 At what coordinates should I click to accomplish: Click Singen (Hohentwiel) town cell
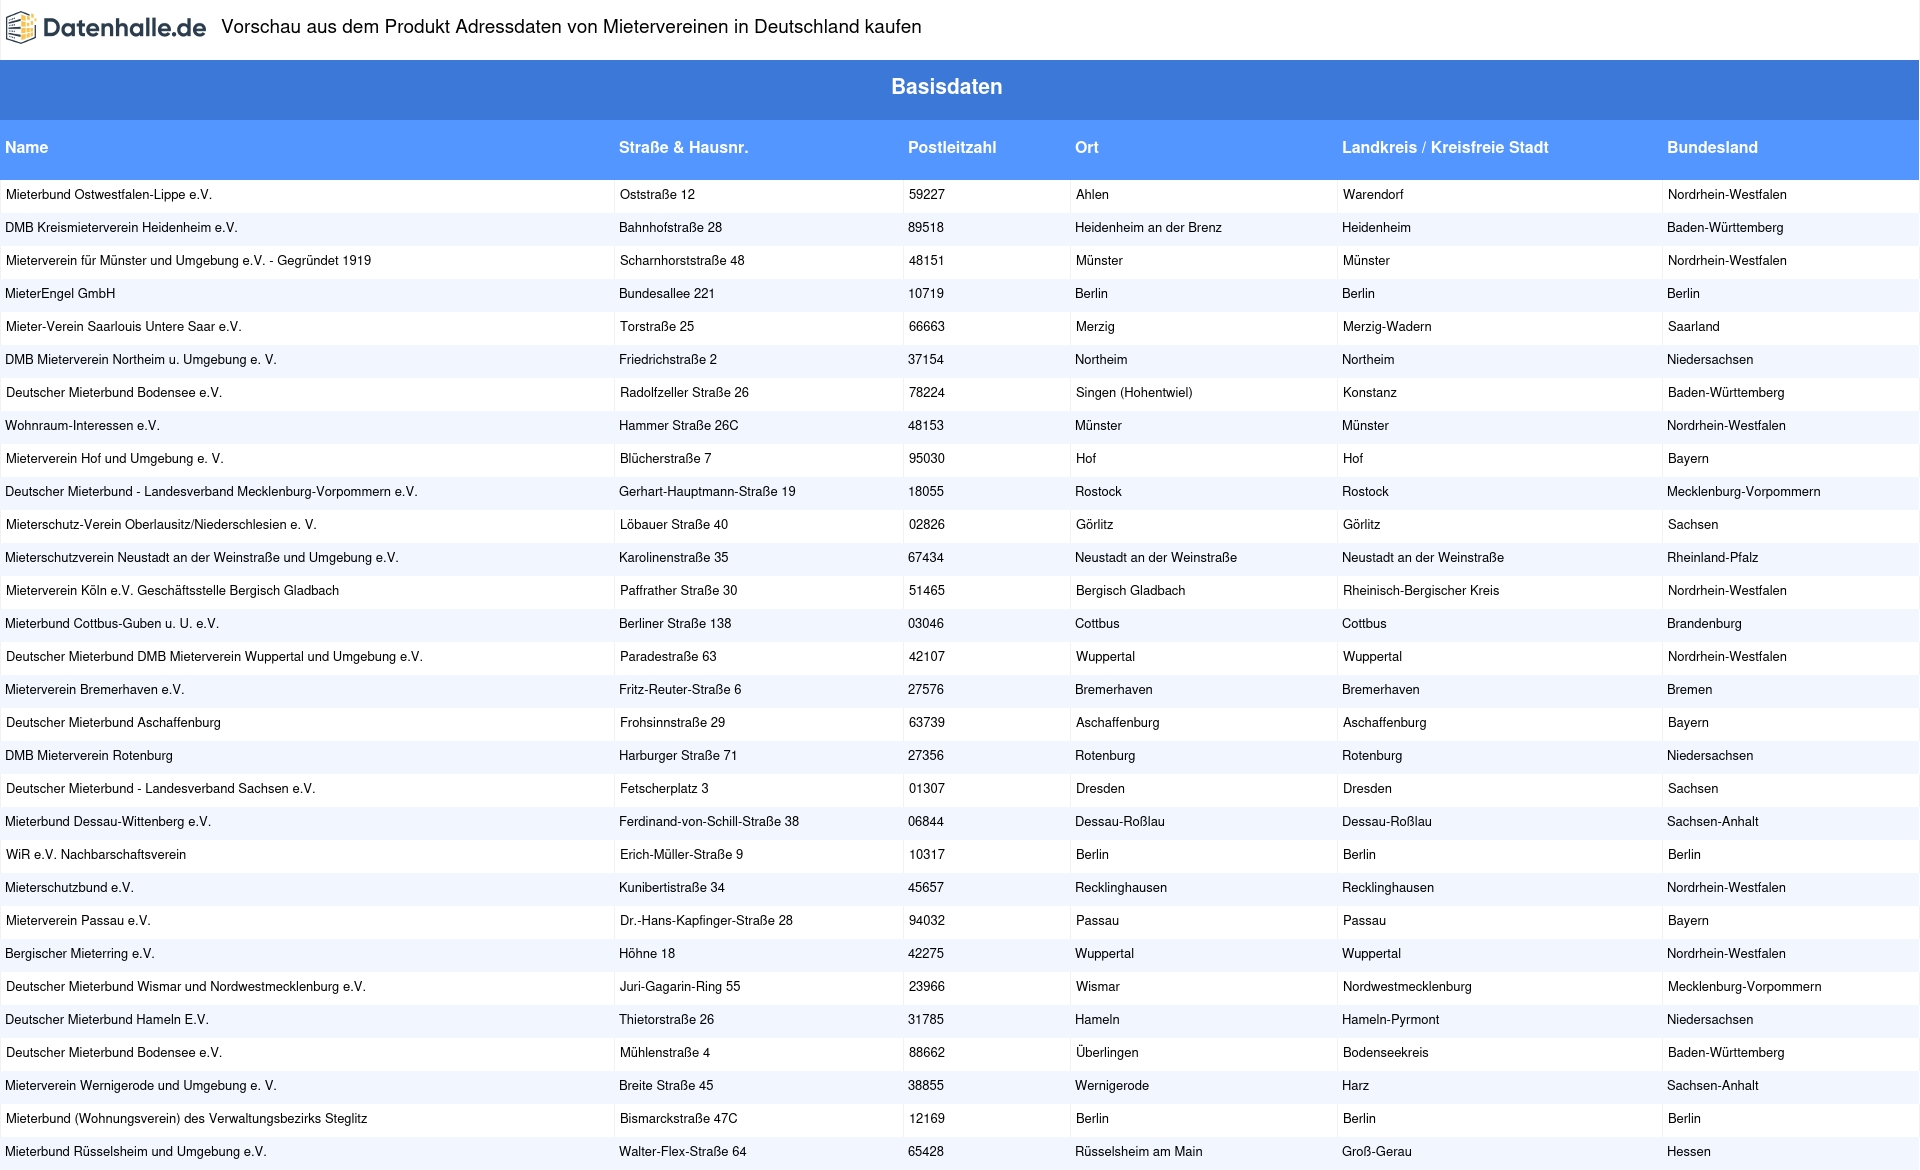[1134, 393]
